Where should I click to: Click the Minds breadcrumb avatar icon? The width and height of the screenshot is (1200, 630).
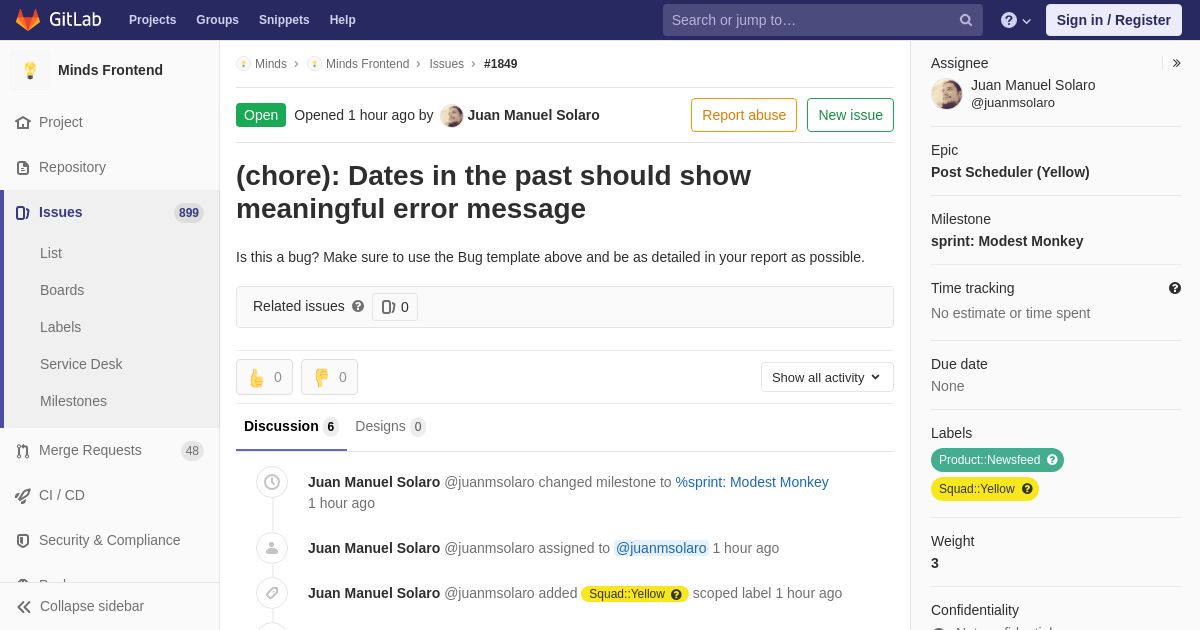[243, 64]
